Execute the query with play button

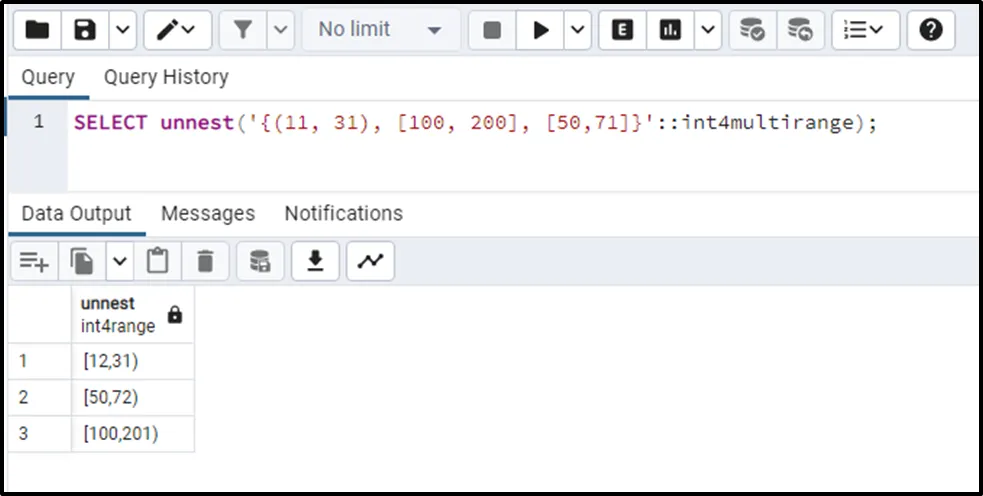pyautogui.click(x=541, y=31)
